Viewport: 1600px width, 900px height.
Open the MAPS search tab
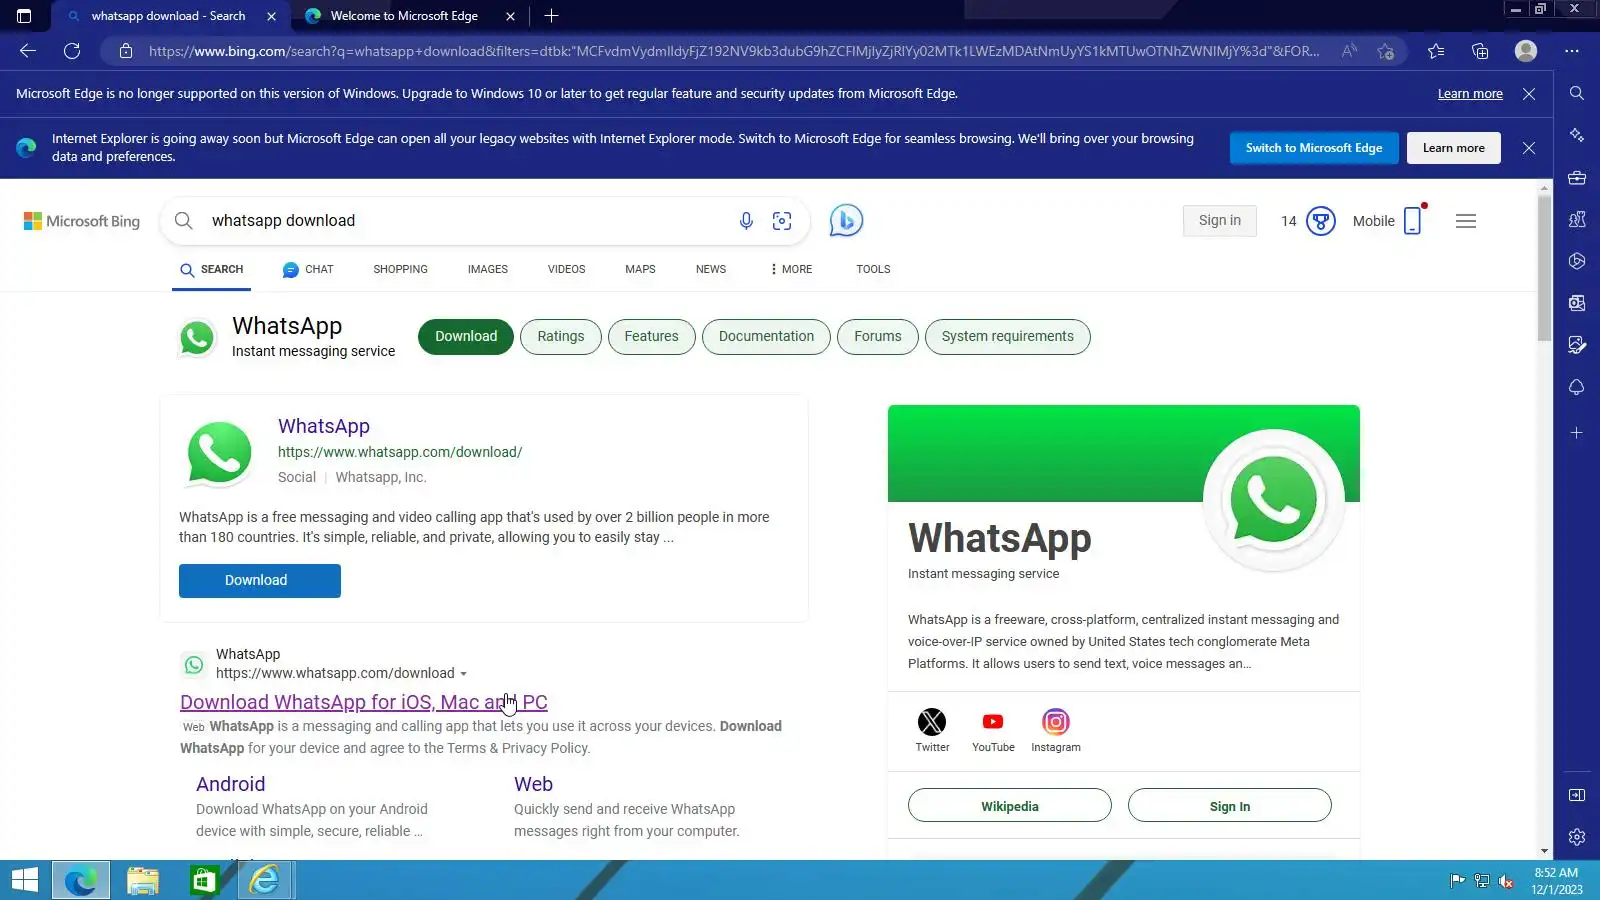[x=640, y=269]
